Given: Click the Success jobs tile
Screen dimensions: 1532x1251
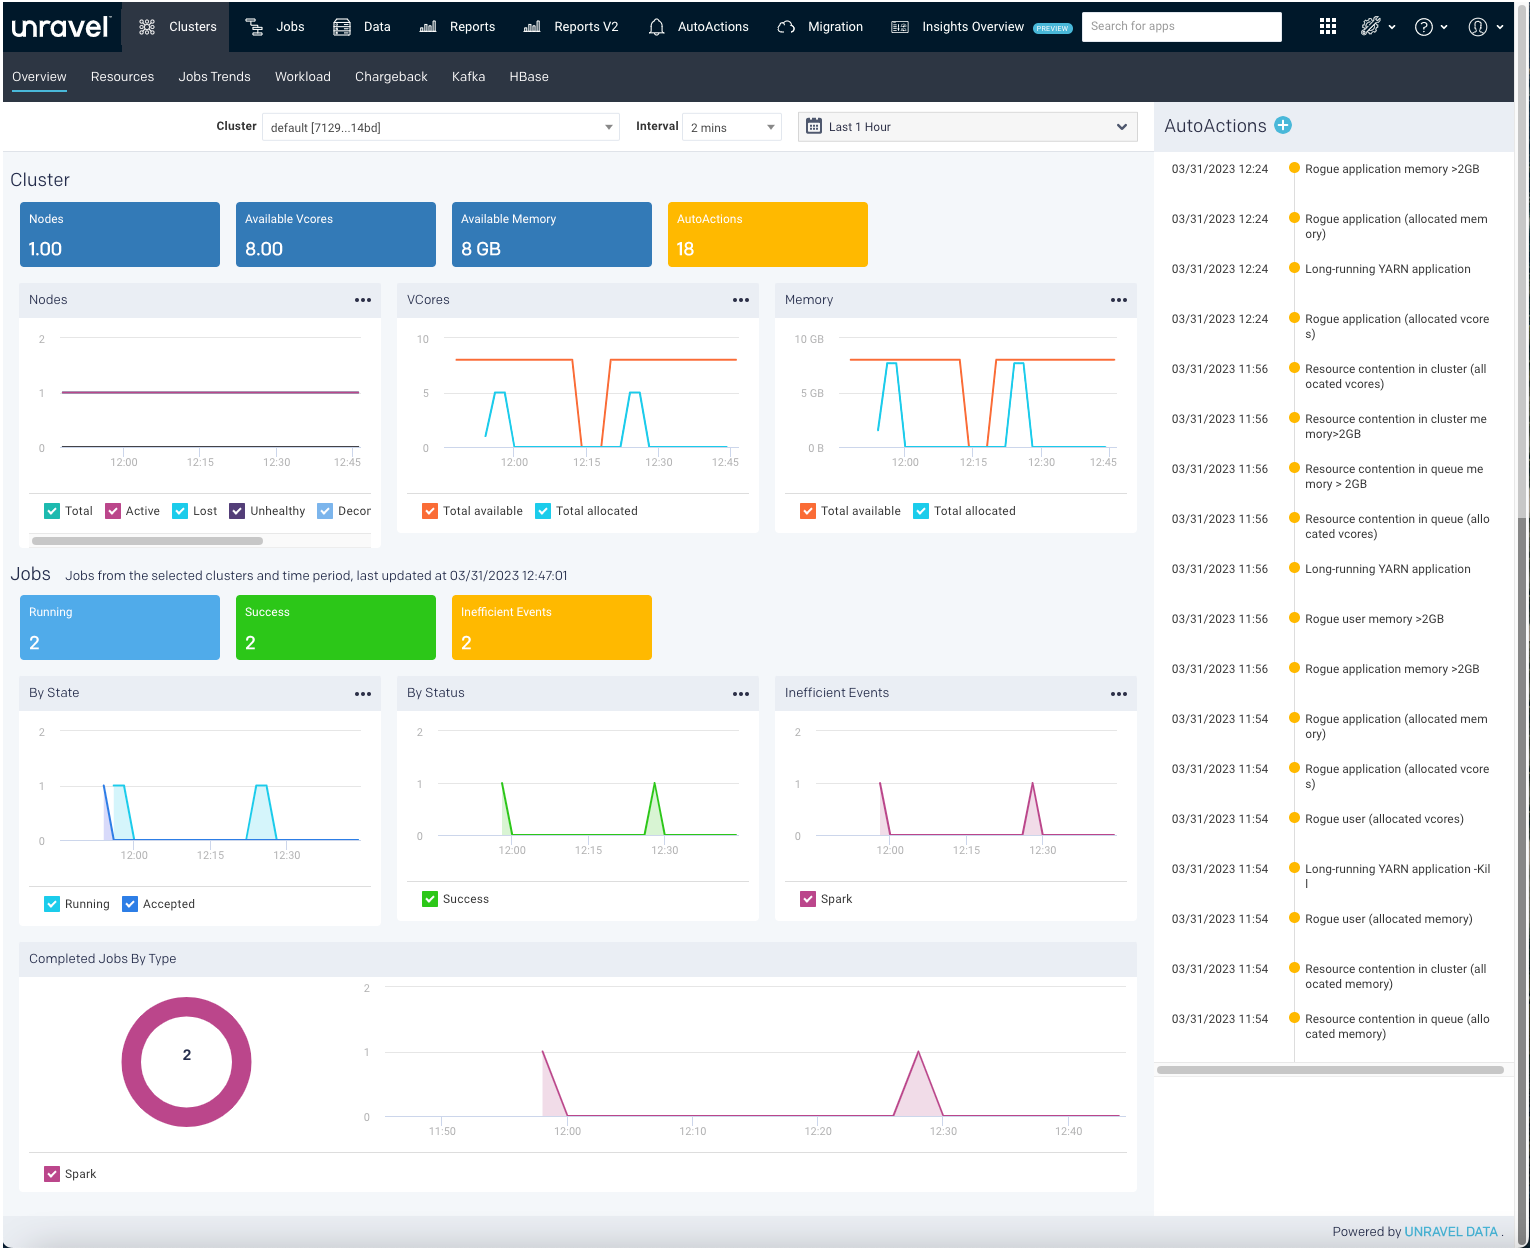Looking at the screenshot, I should [336, 628].
